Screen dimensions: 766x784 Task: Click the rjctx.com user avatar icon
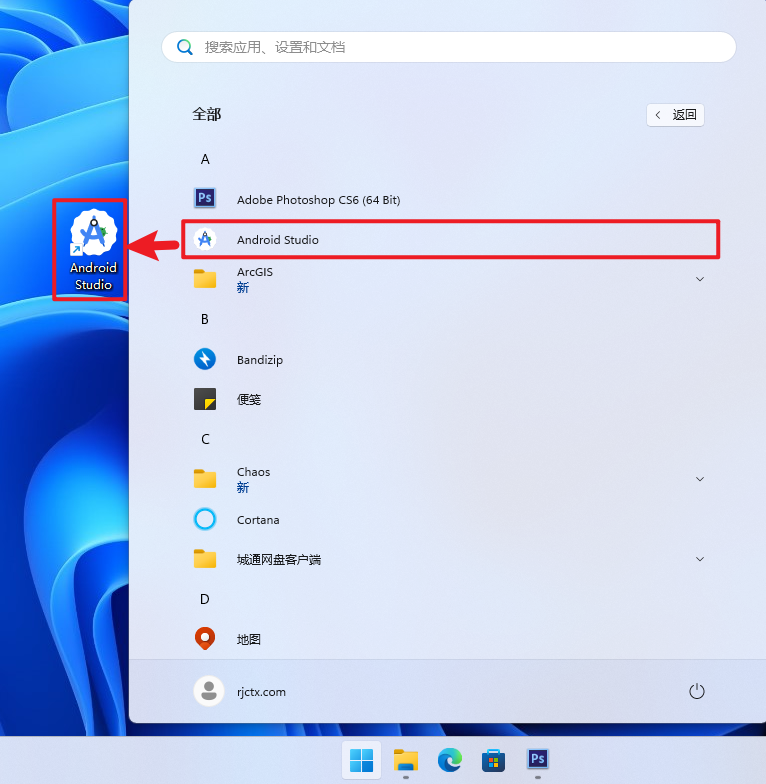point(208,692)
